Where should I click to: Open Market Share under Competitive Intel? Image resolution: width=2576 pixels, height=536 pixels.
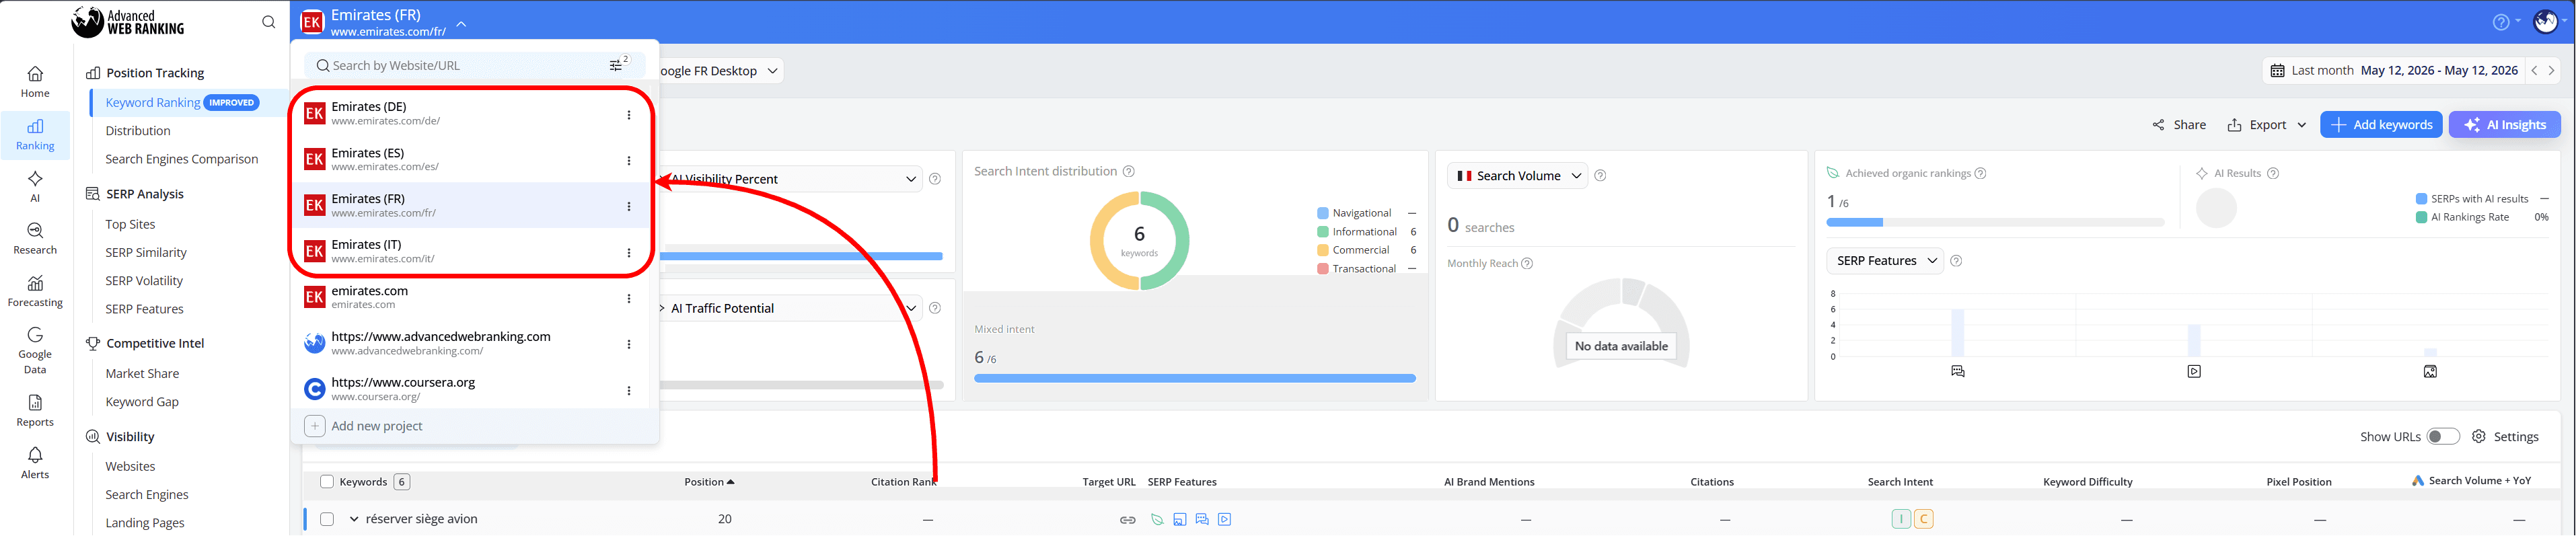142,374
